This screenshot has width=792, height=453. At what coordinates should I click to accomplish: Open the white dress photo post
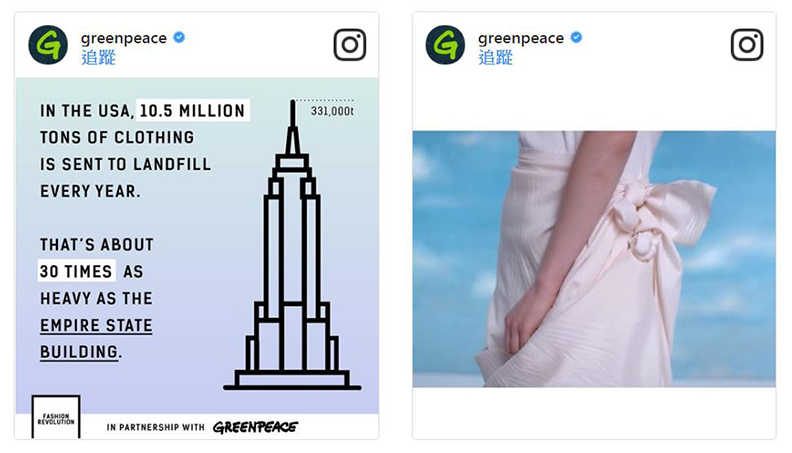[x=594, y=259]
